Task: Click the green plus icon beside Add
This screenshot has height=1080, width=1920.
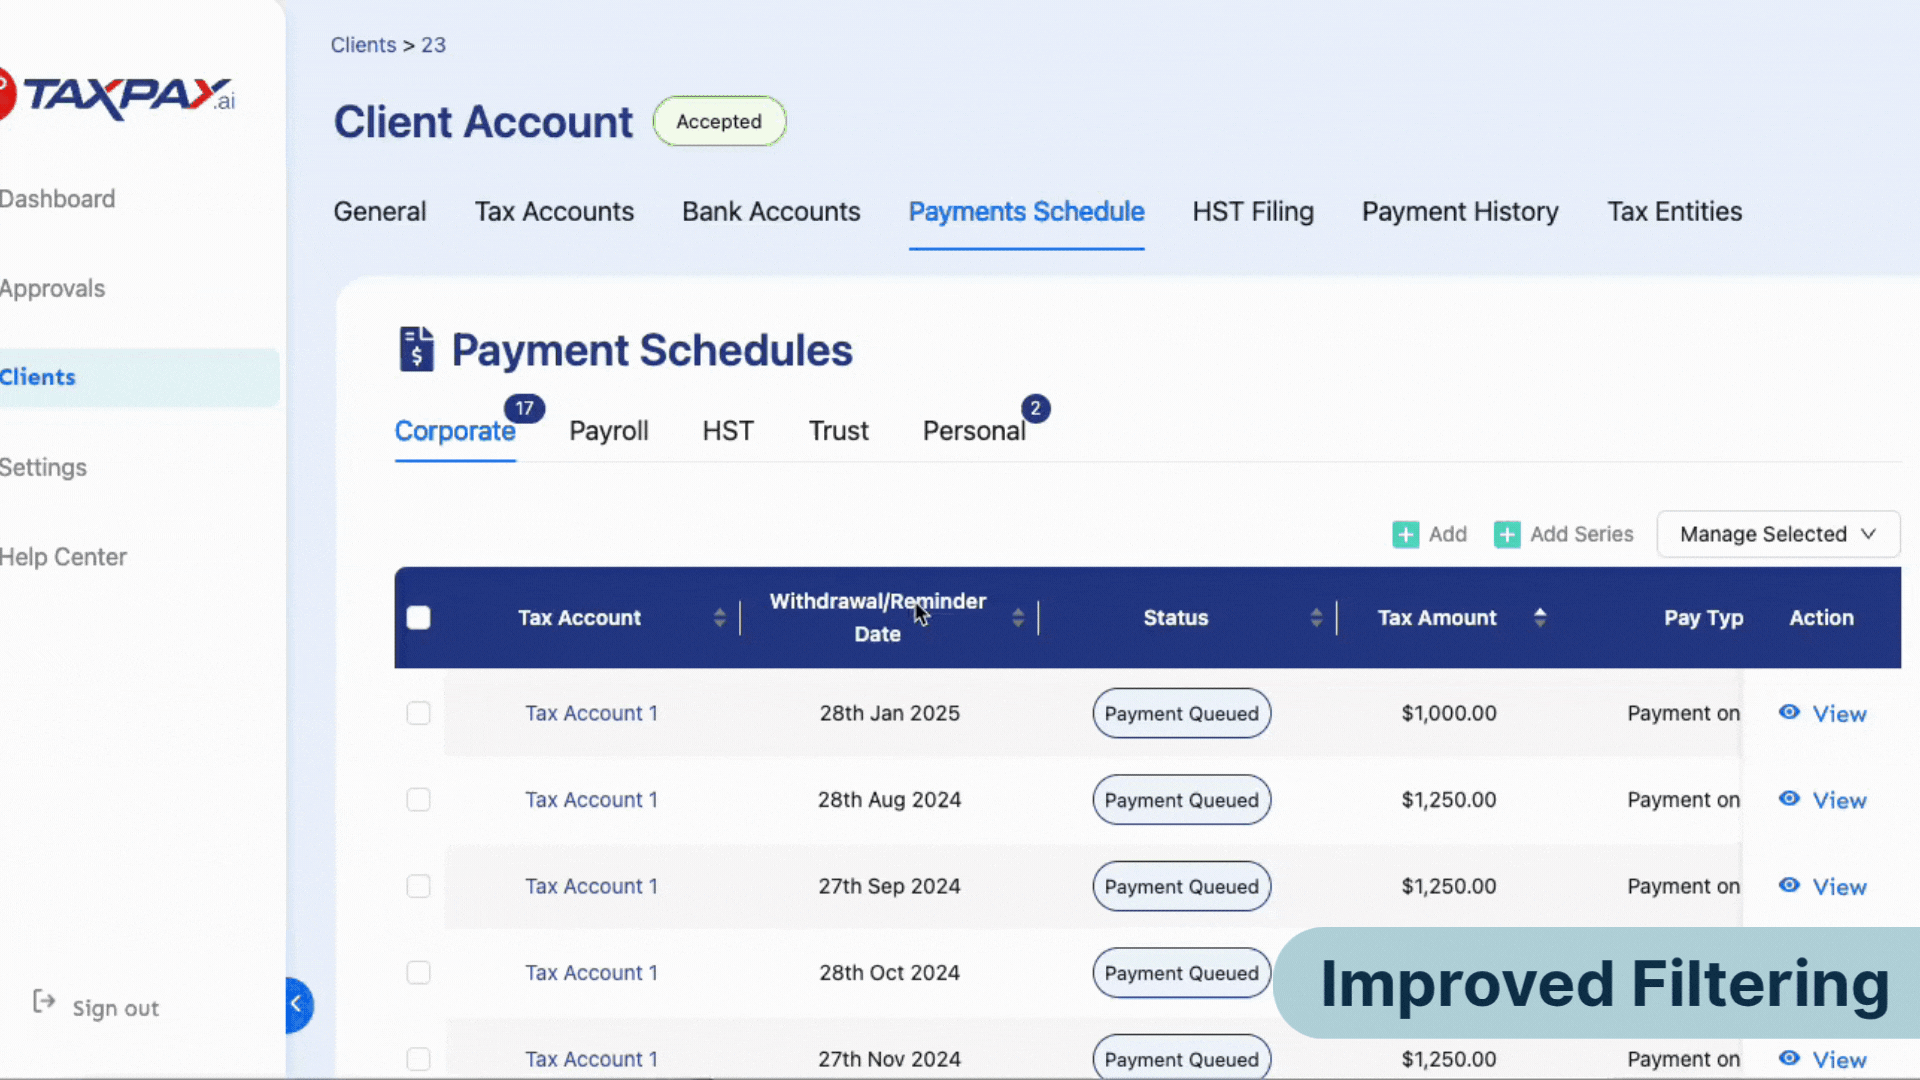Action: (x=1405, y=534)
